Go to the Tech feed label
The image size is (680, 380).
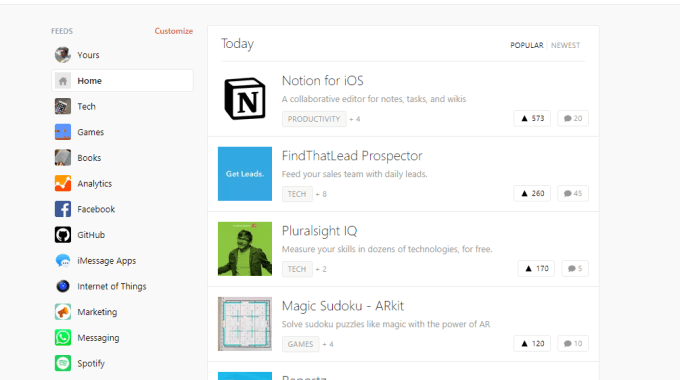tap(86, 106)
